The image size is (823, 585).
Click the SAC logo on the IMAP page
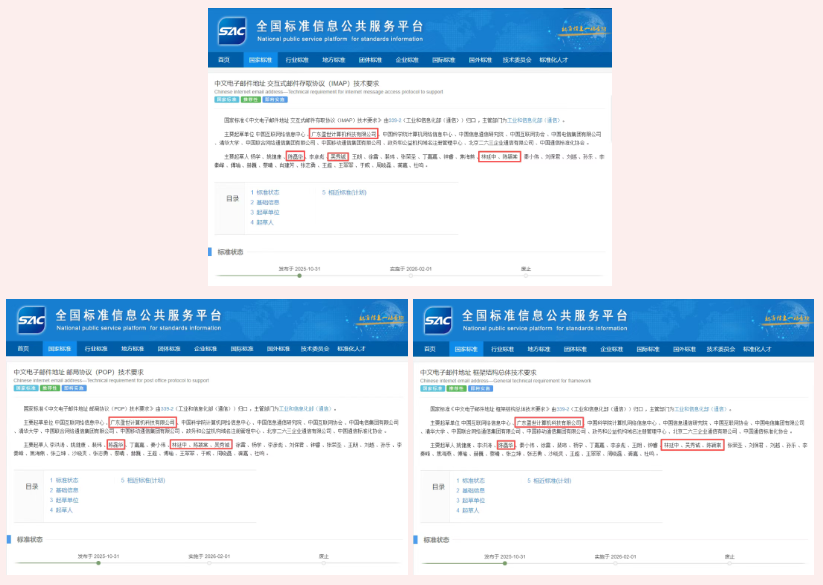pyautogui.click(x=232, y=31)
